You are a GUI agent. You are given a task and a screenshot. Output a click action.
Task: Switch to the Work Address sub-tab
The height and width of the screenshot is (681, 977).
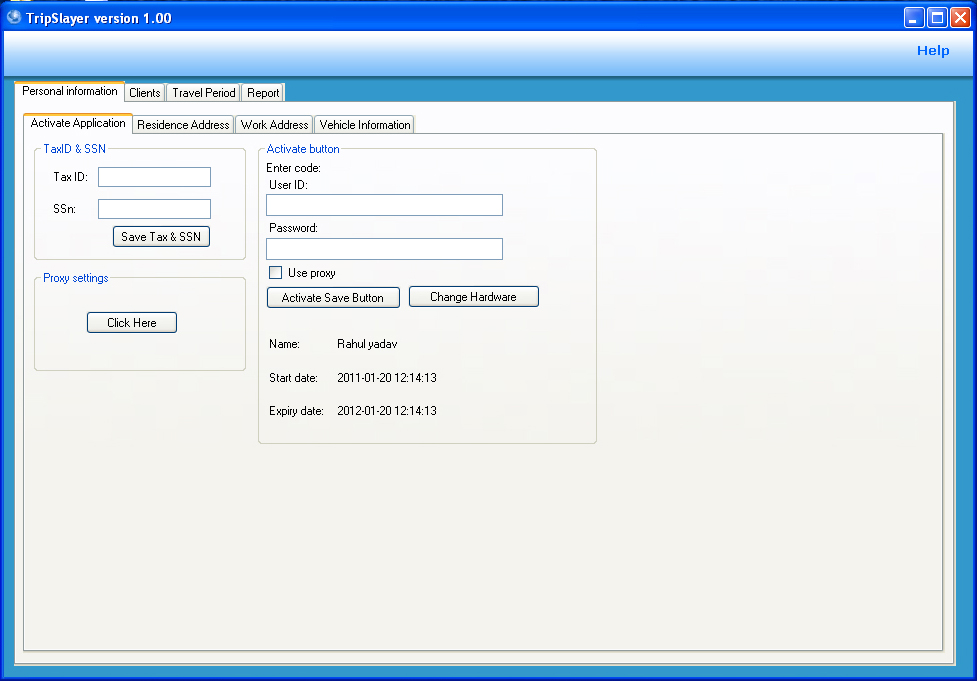(274, 125)
